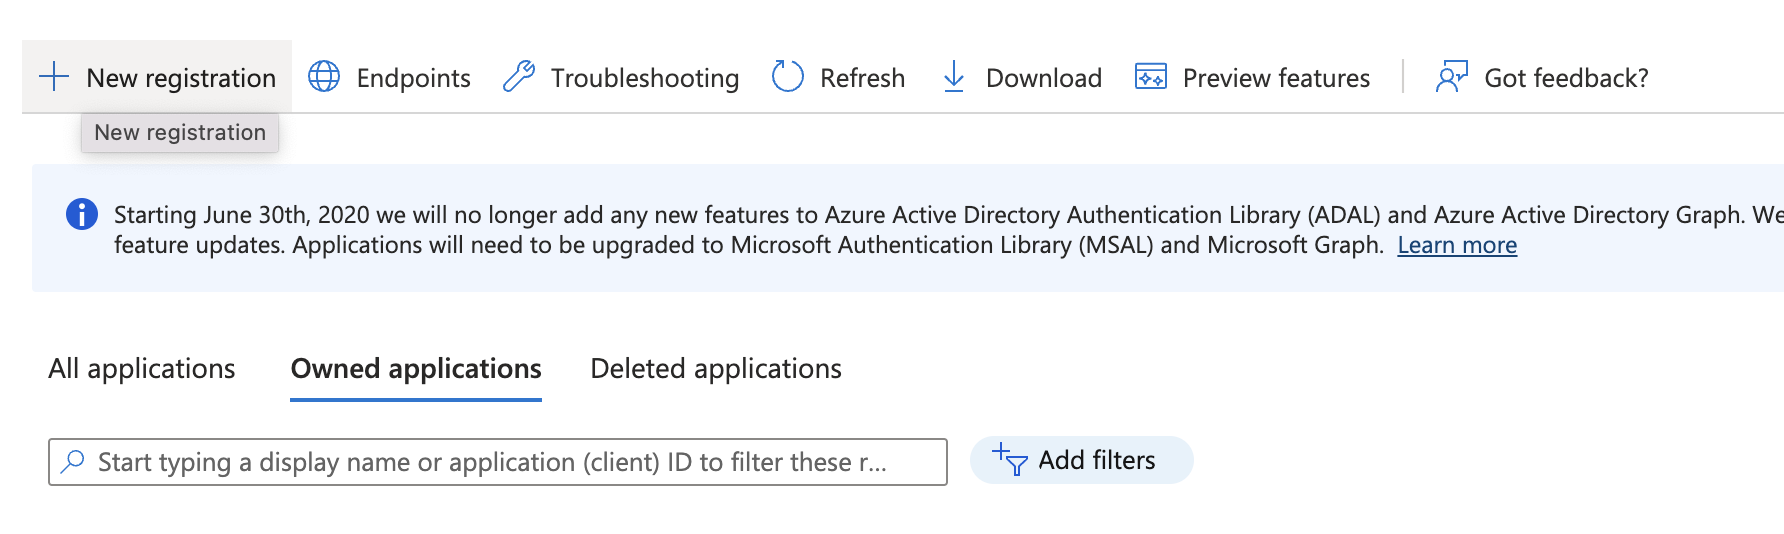Follow the Learn more link

click(1457, 245)
